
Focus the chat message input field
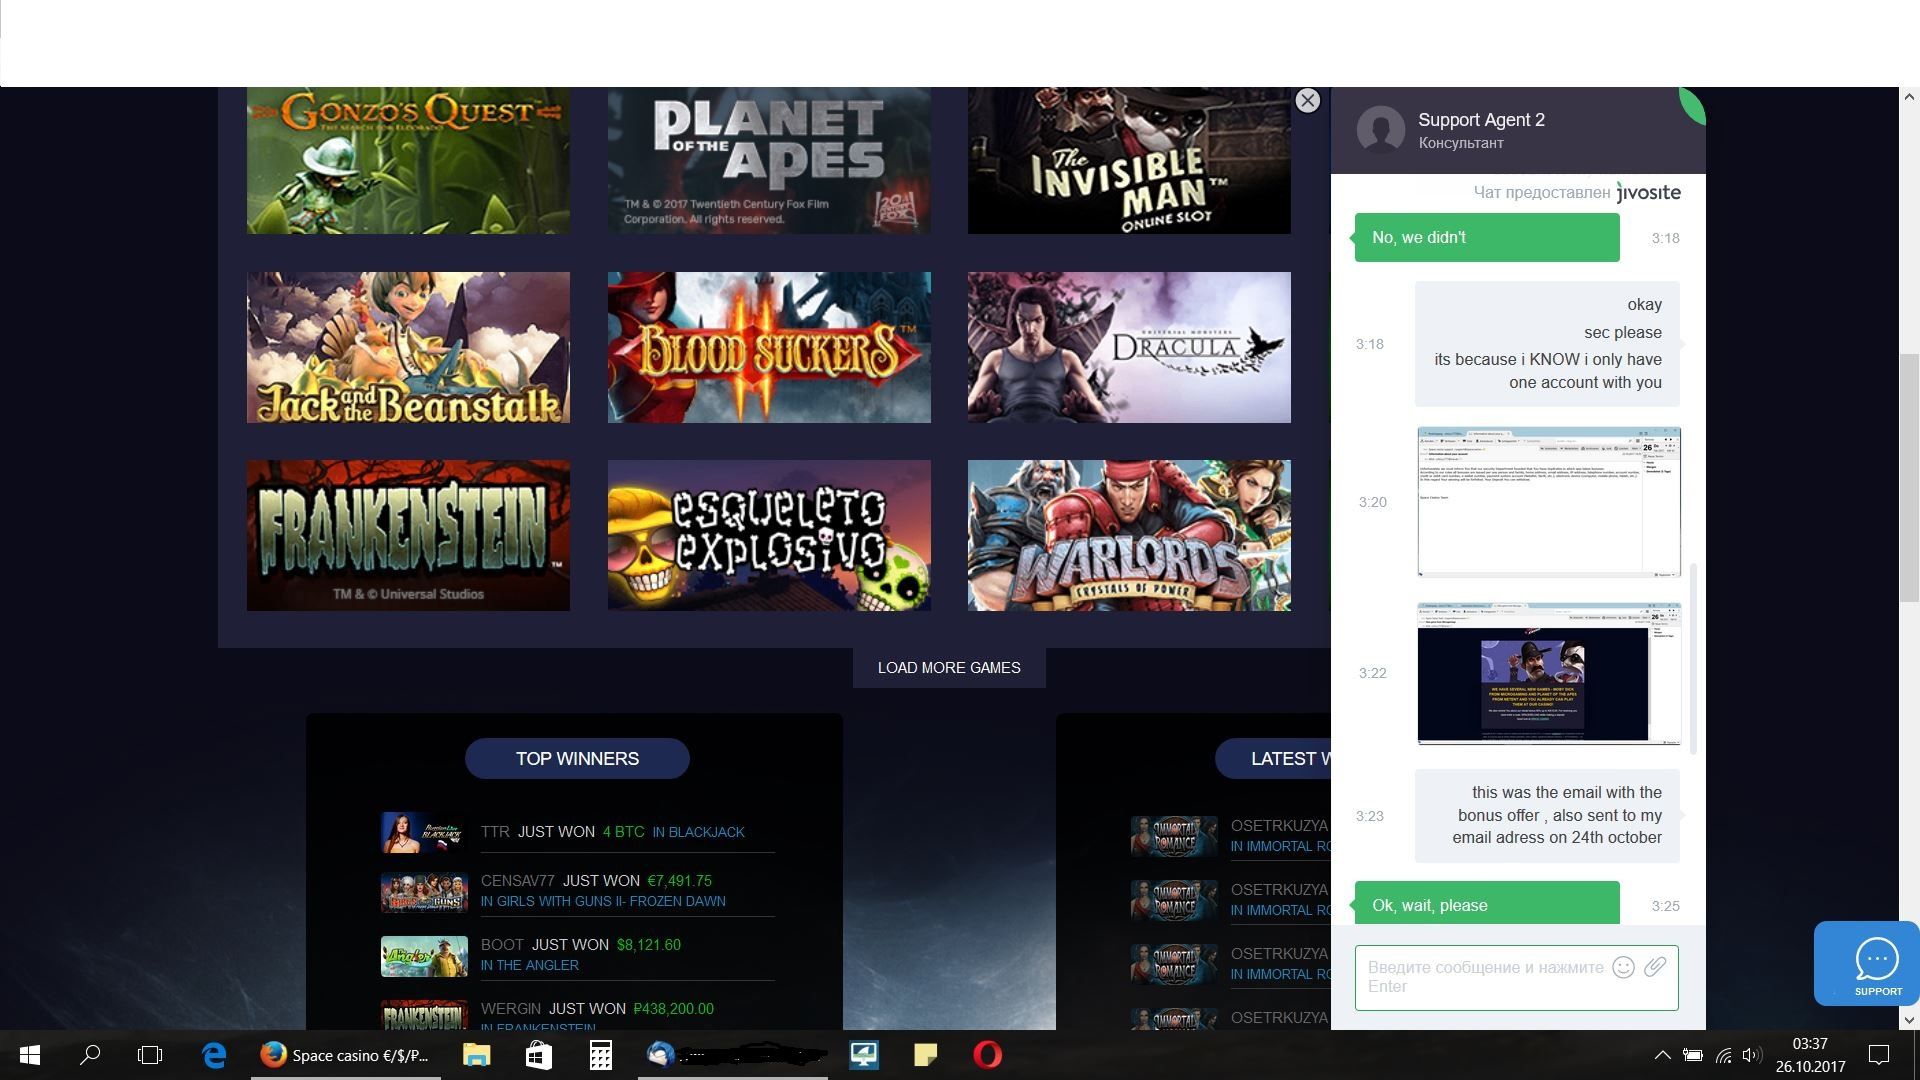pyautogui.click(x=1517, y=977)
